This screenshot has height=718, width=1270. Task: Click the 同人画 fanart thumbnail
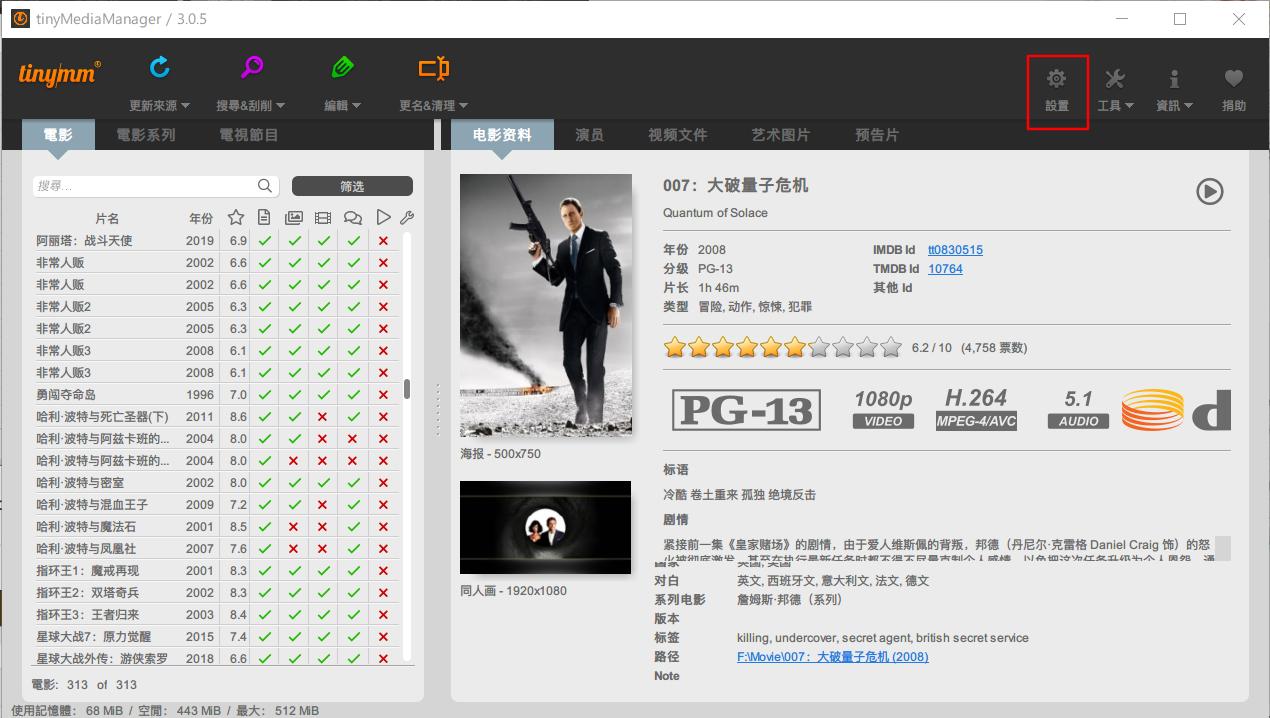point(545,527)
